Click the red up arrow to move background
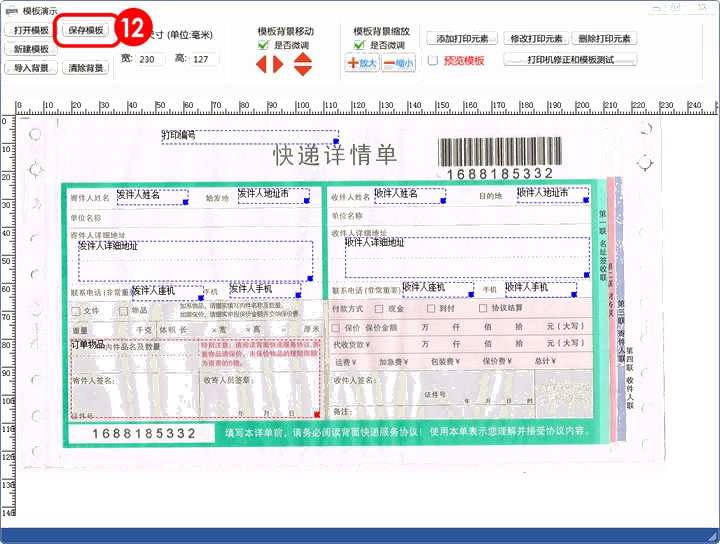Screen dimensions: 720x544 pyautogui.click(x=303, y=57)
